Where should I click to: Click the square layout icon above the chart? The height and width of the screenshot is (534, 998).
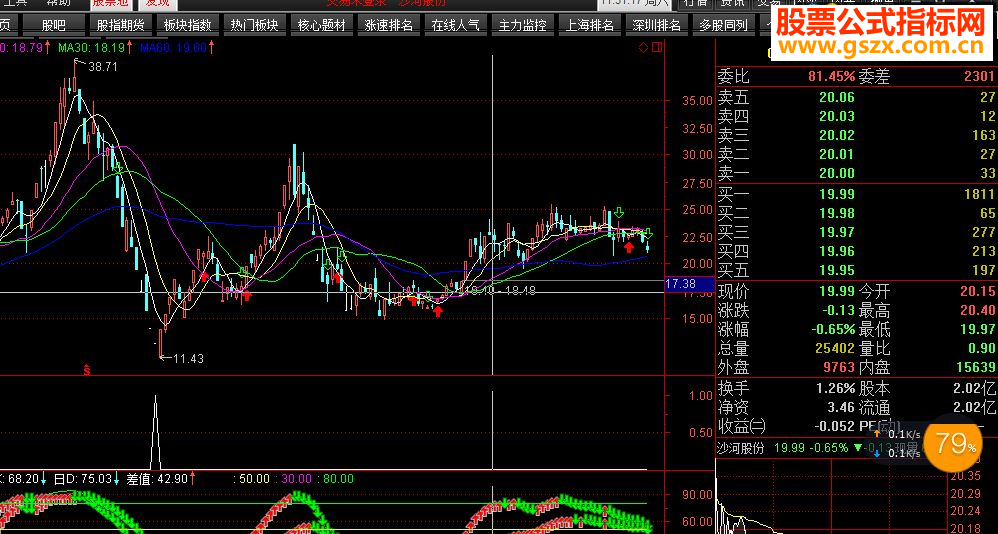click(x=657, y=47)
